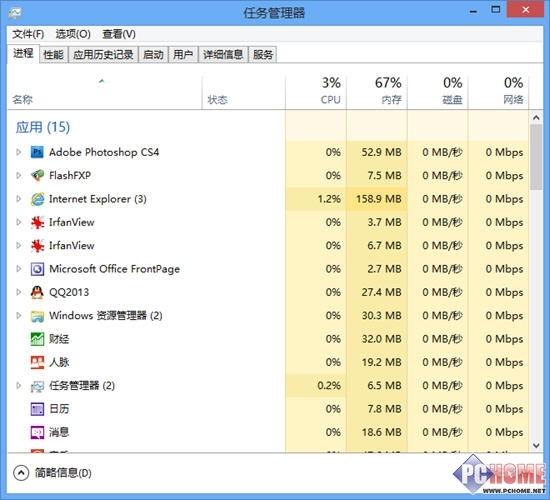
Task: Select the QQ2013 row name
Action: (x=69, y=292)
